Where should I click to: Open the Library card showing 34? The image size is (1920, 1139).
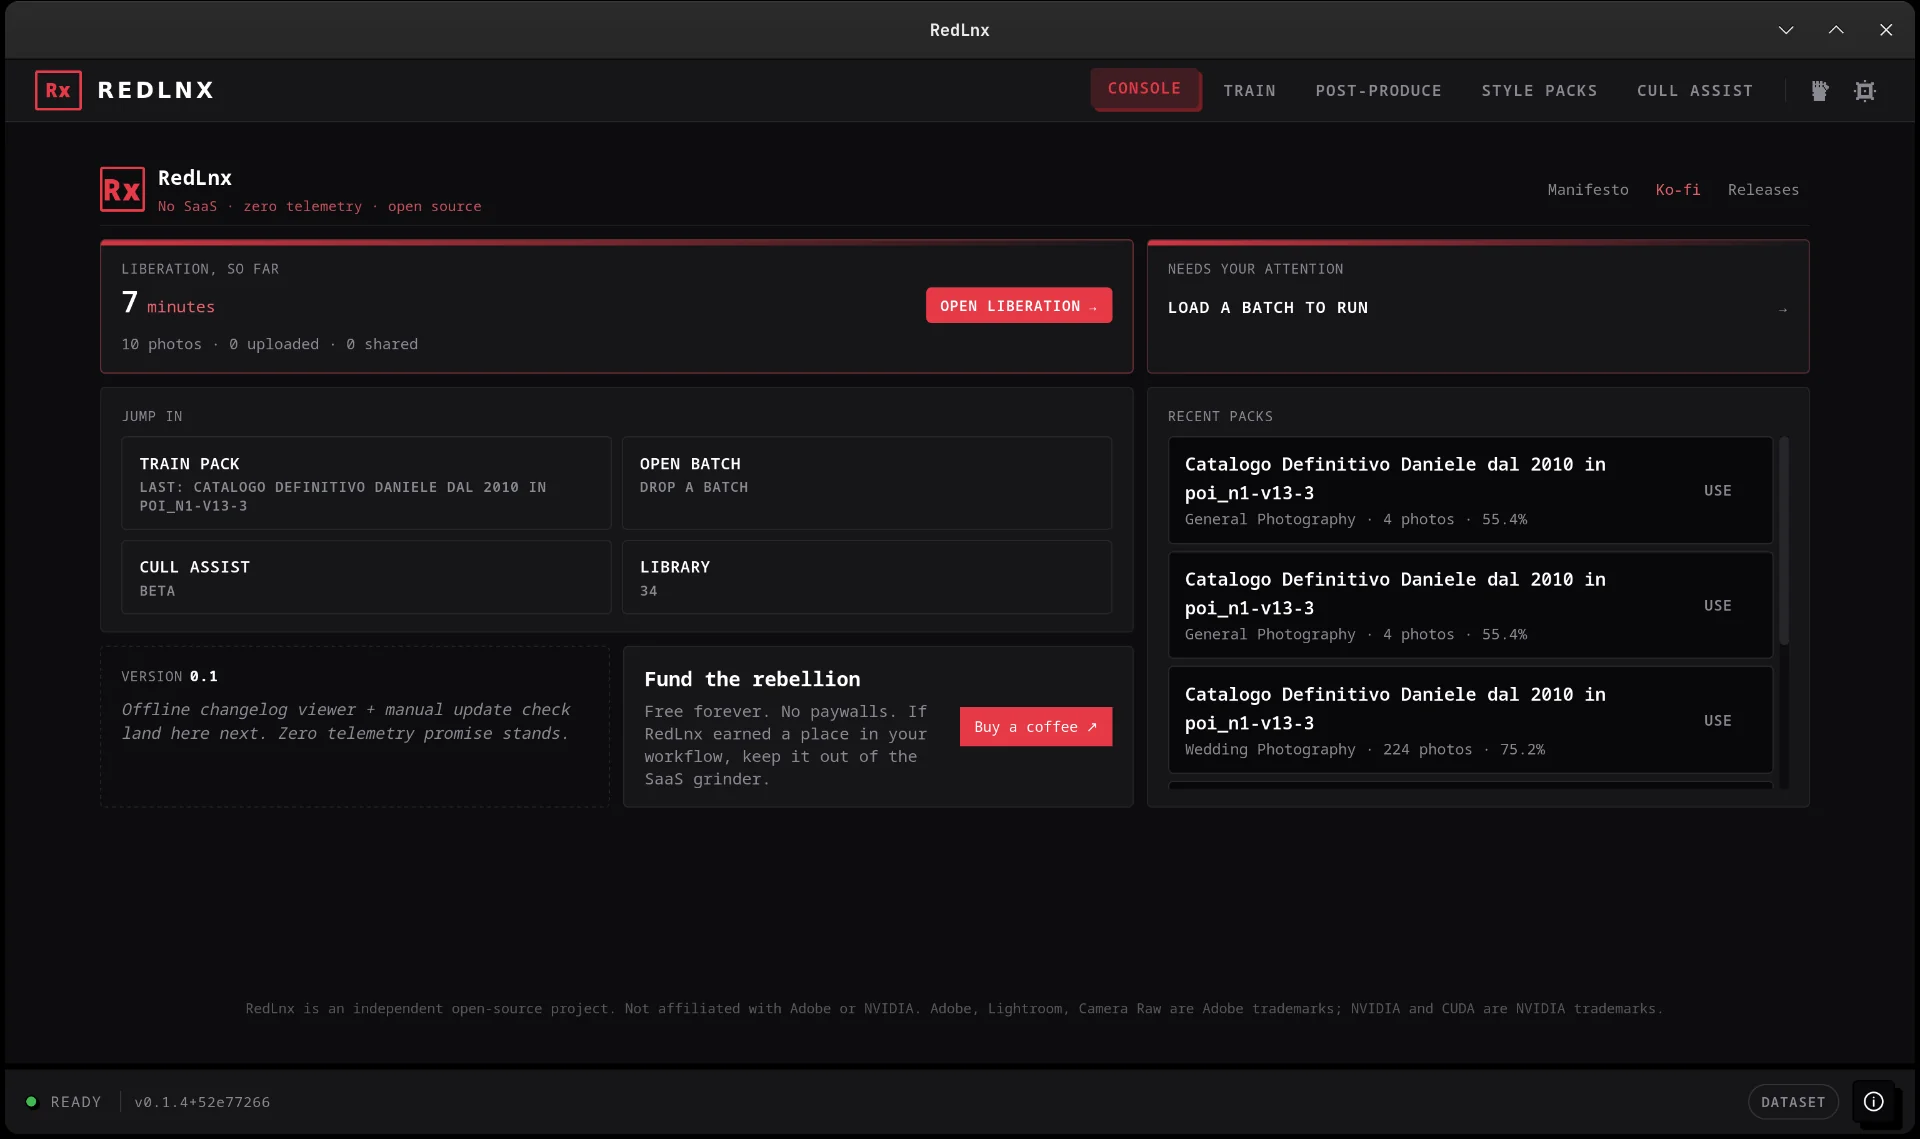pos(866,577)
